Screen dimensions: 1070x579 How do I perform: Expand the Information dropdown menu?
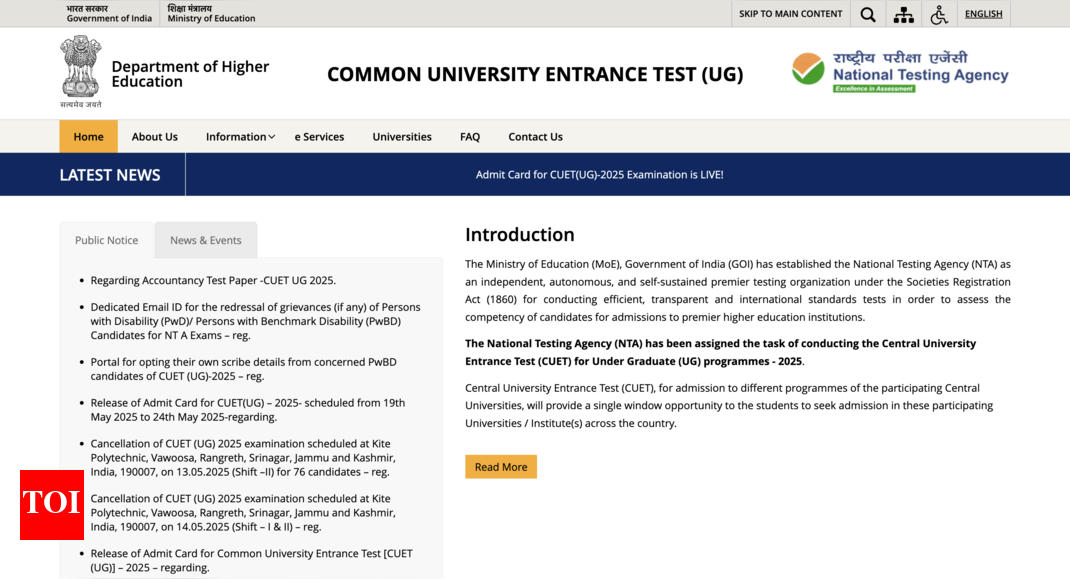[240, 137]
